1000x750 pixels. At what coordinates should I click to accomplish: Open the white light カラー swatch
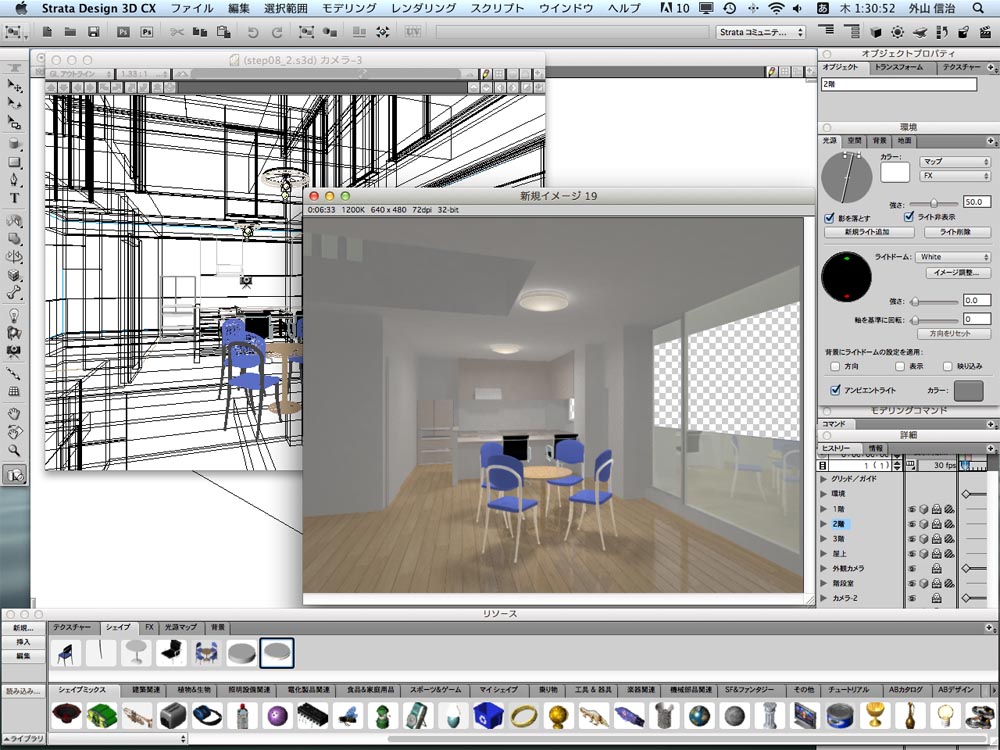tap(895, 172)
